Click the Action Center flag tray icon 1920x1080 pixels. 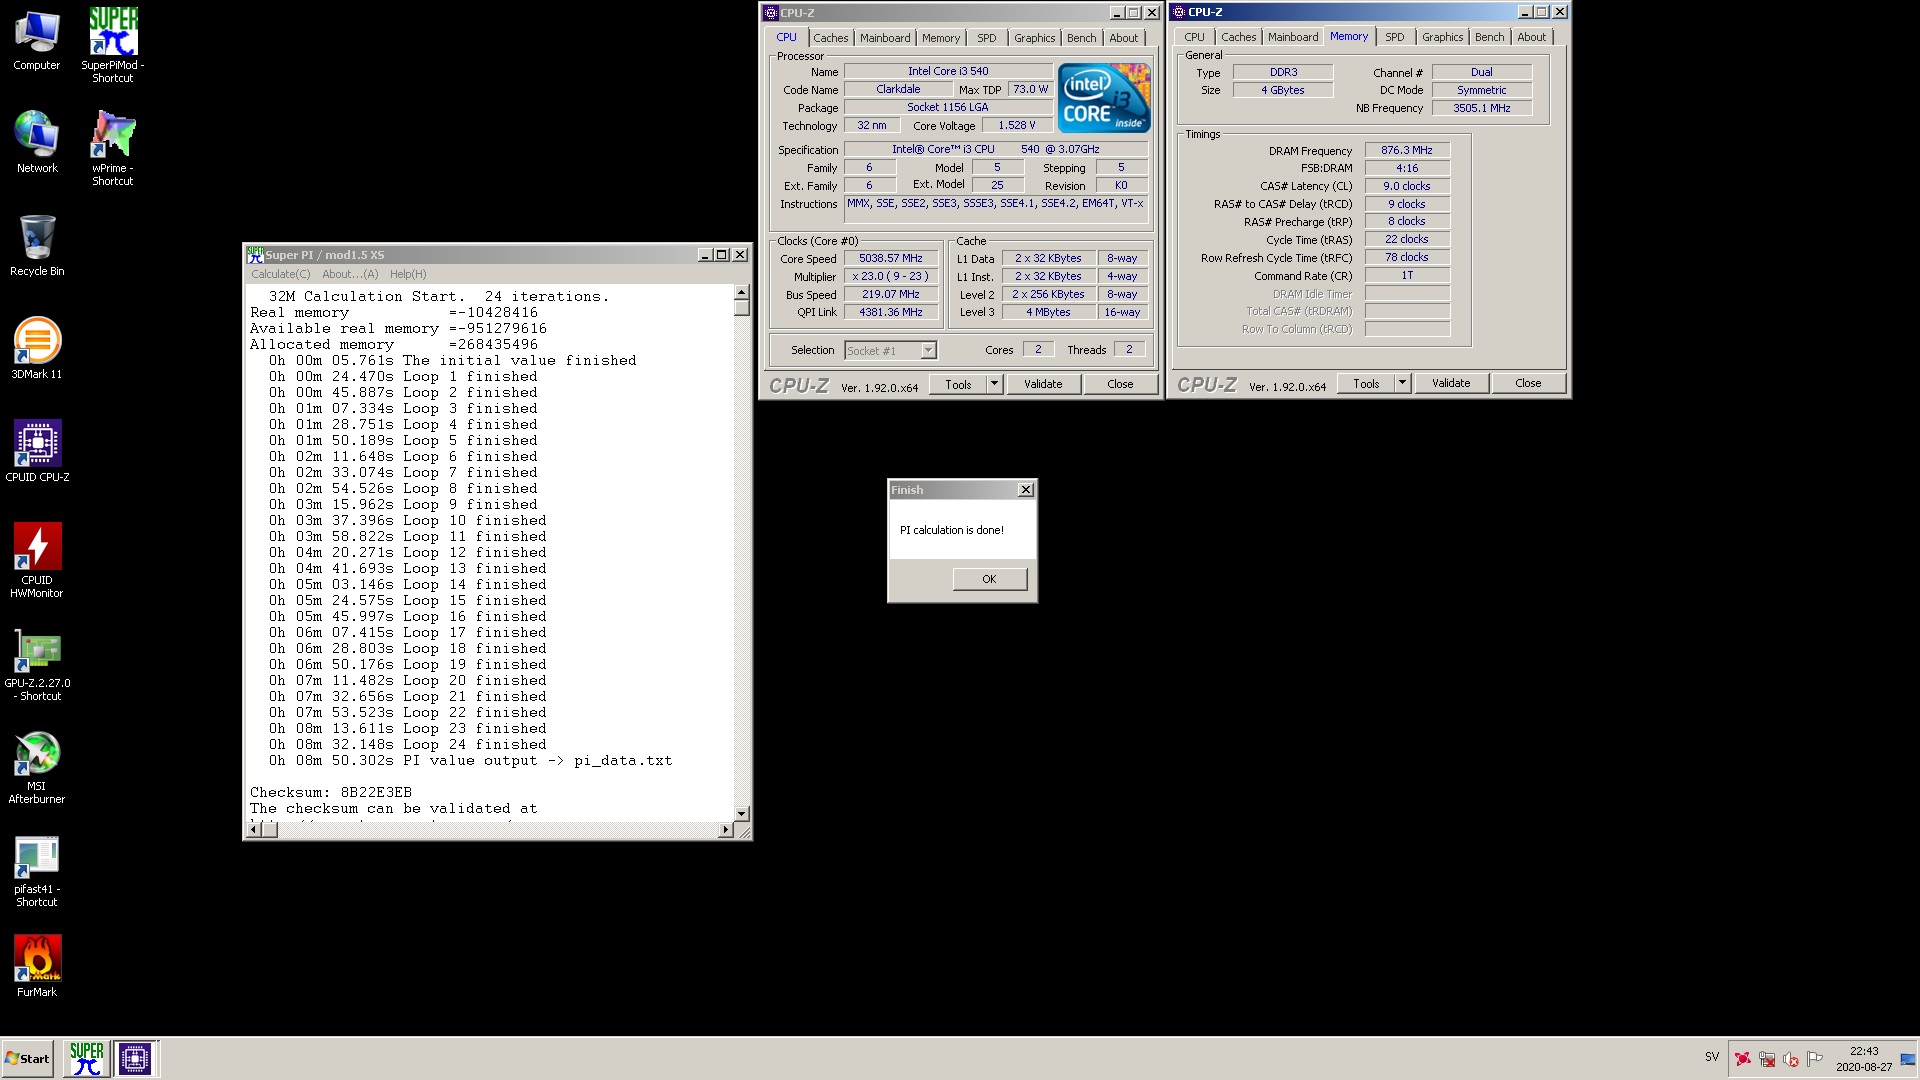point(1815,1058)
